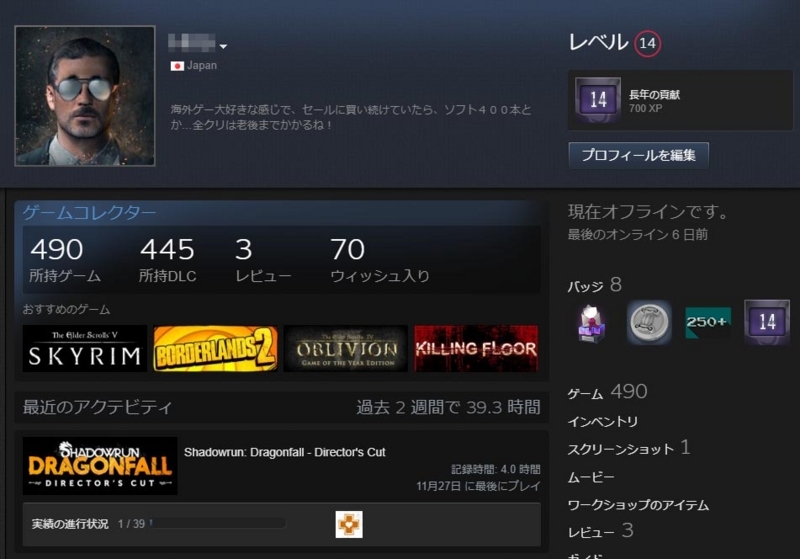800x559 pixels.
Task: Click the Japan flag icon
Action: pos(177,66)
